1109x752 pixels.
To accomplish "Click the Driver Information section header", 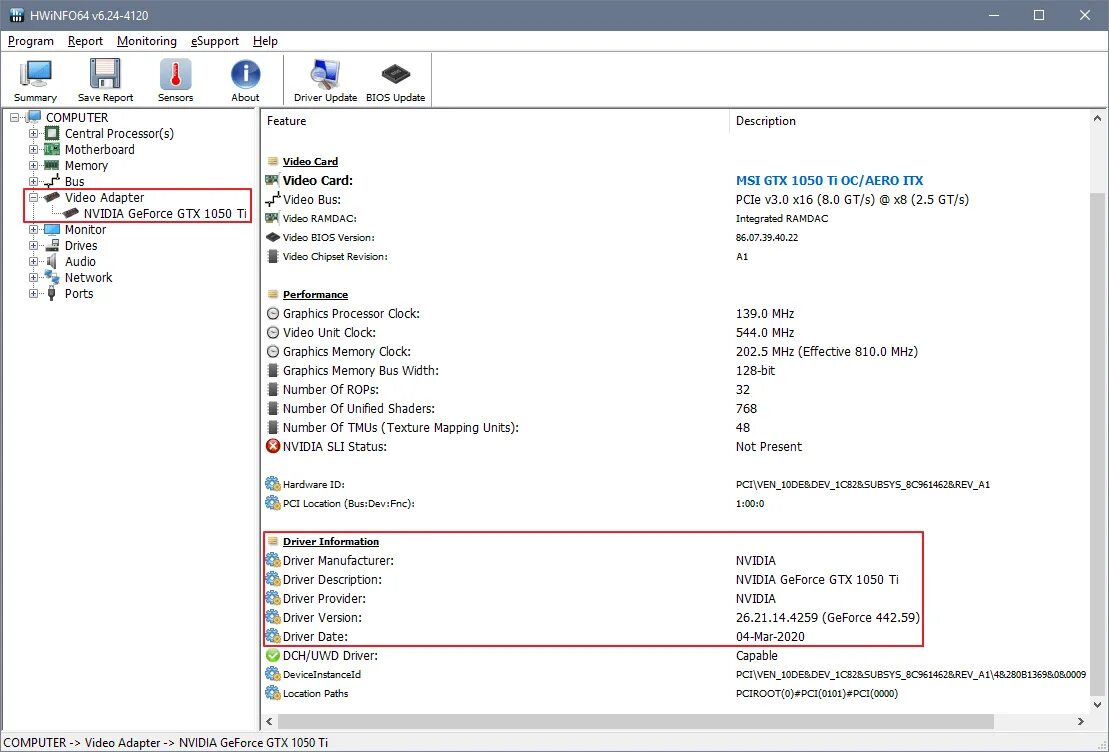I will coord(331,541).
